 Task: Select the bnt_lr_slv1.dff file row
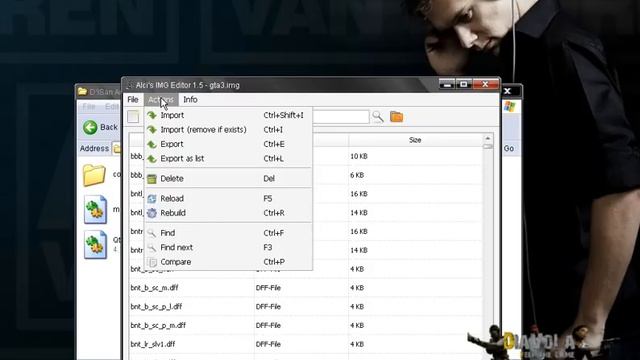coord(305,344)
